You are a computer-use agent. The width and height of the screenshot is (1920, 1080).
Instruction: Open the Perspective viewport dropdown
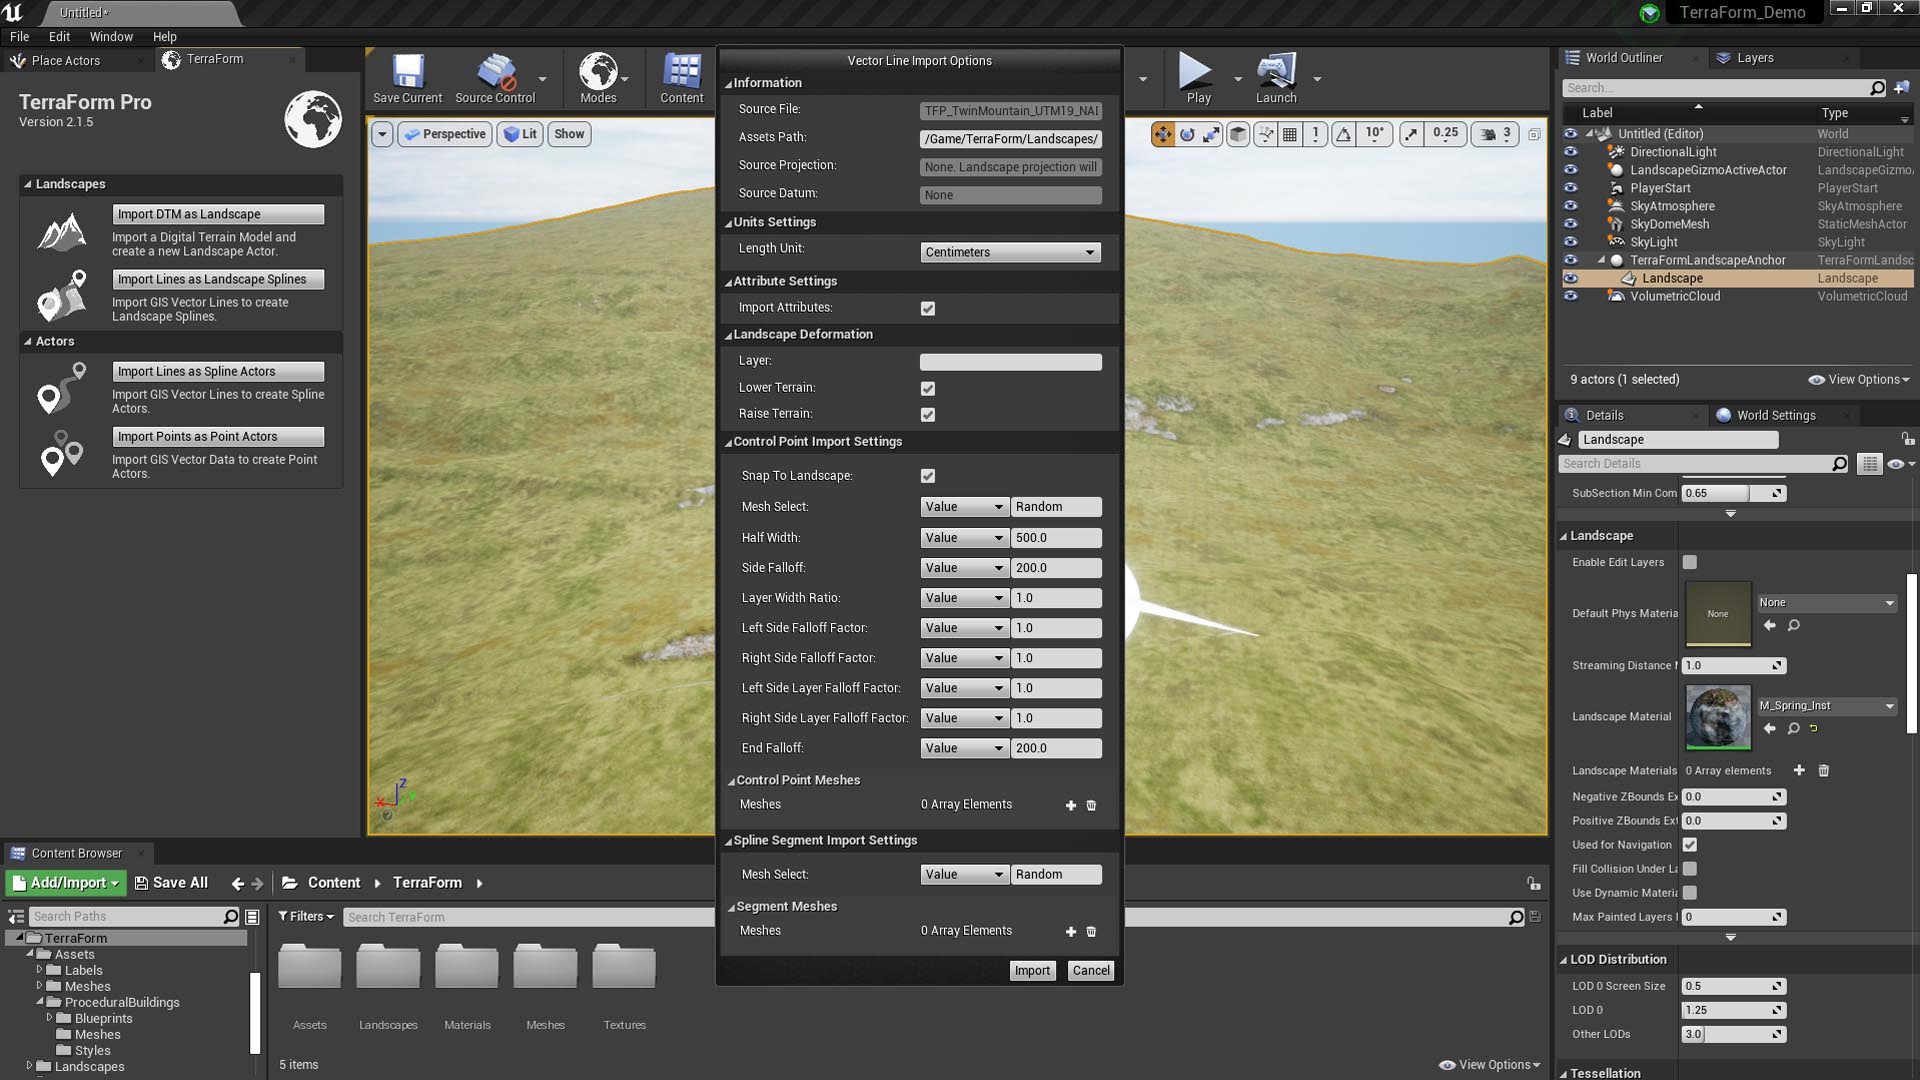[445, 134]
